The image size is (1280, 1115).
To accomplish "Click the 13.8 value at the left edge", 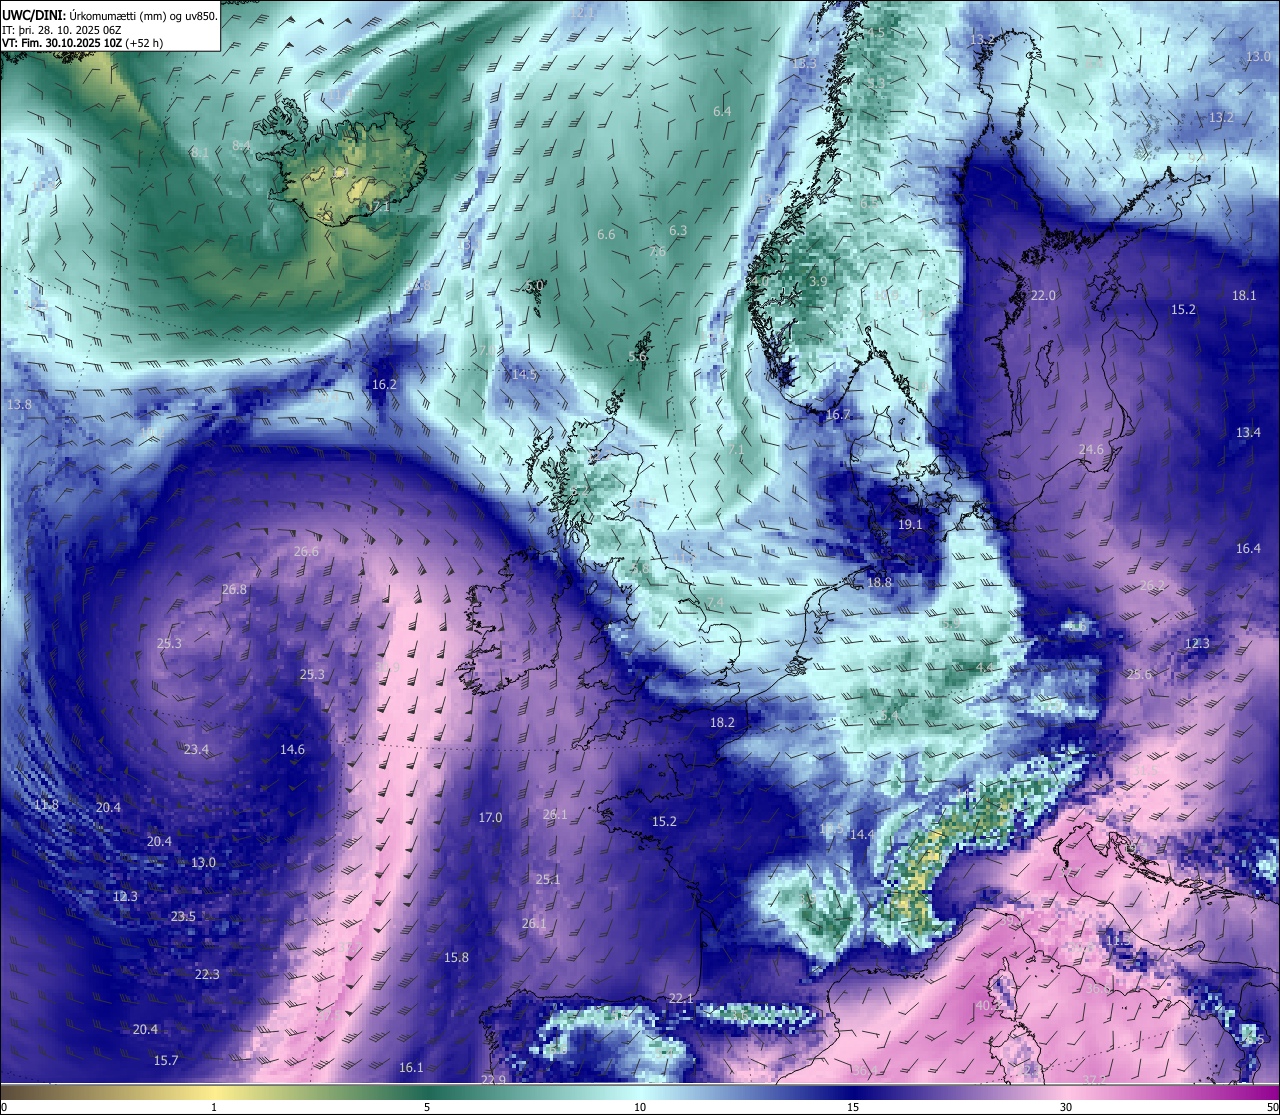I will [19, 404].
